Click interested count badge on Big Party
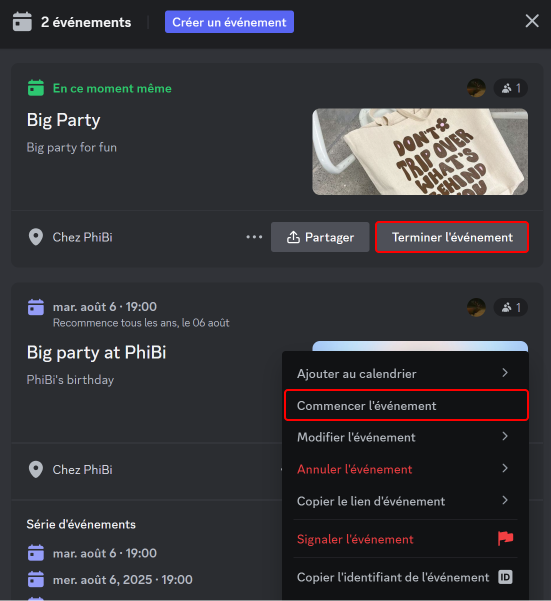The width and height of the screenshot is (551, 601). (511, 88)
